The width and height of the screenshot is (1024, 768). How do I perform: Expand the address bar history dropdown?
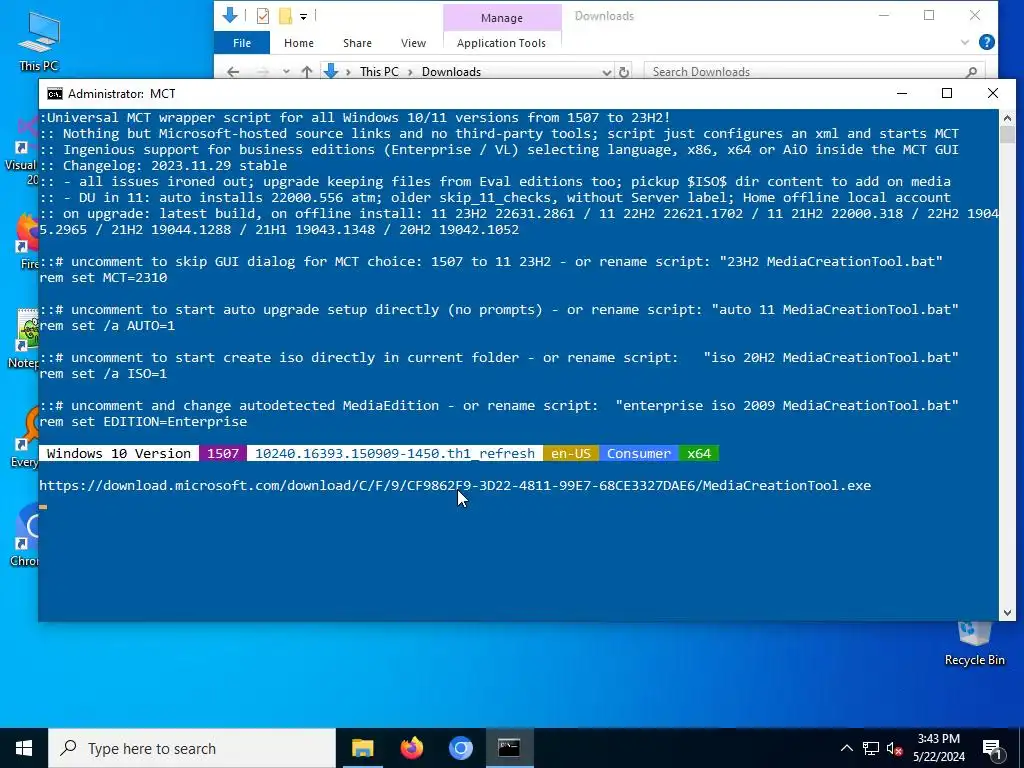pos(607,72)
